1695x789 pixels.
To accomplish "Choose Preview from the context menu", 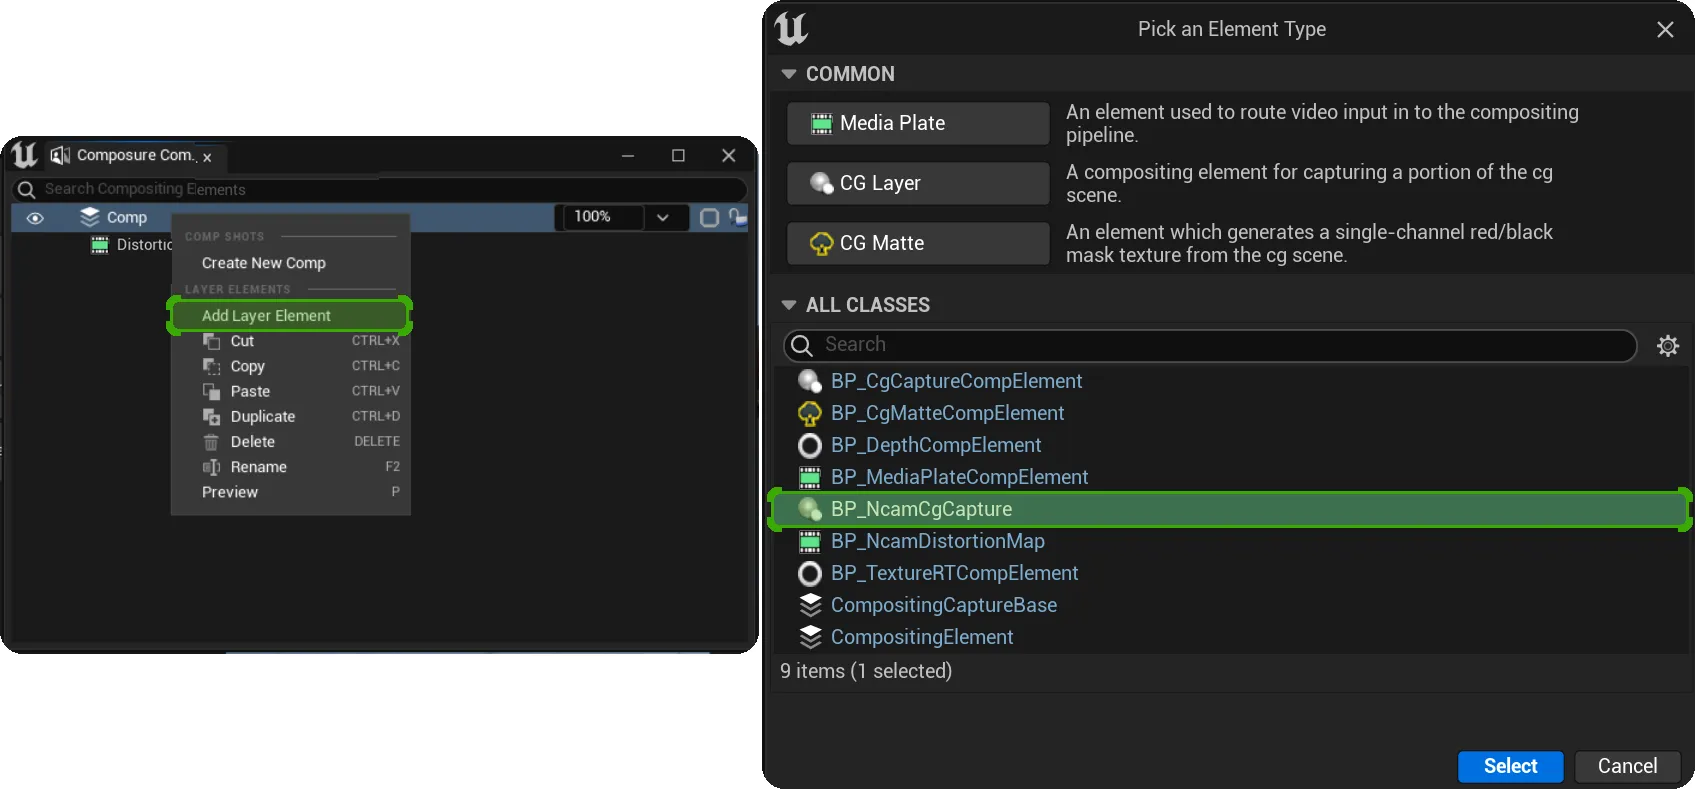I will 290,492.
